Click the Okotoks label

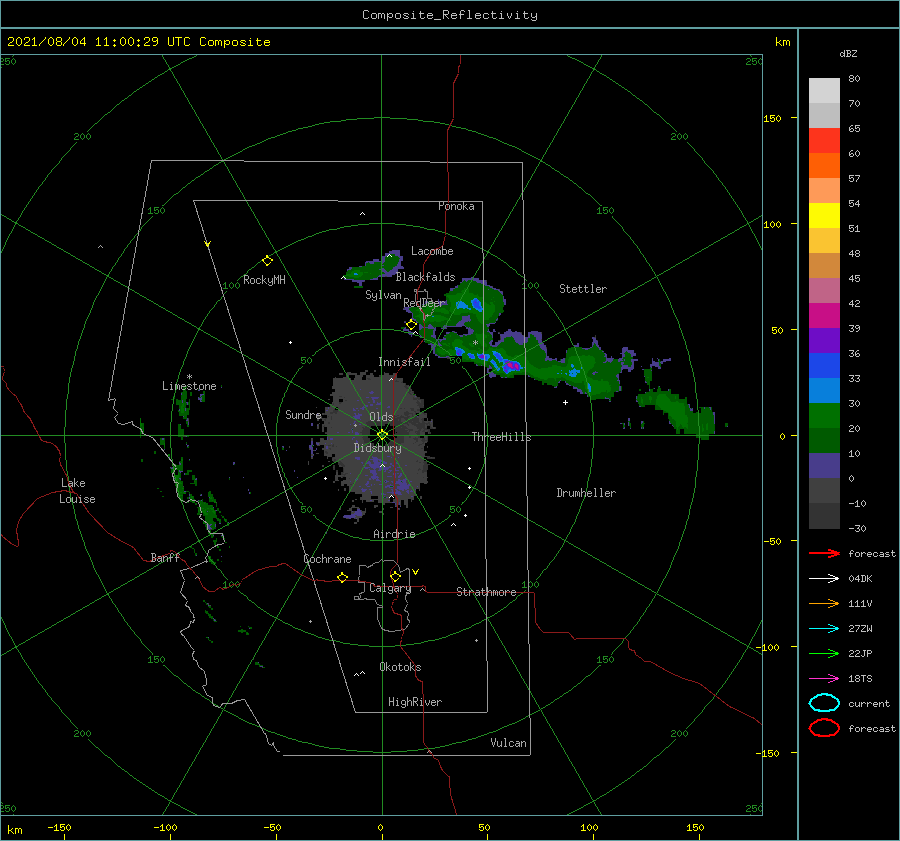click(x=400, y=667)
